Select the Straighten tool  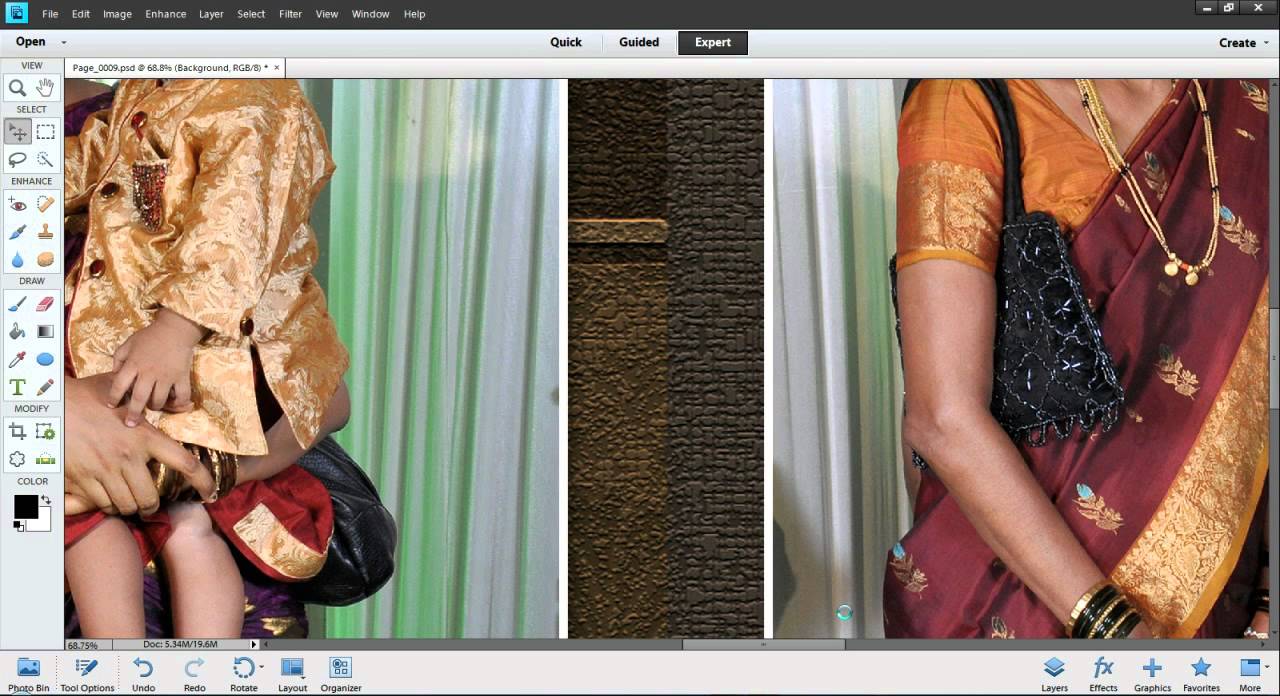(x=45, y=459)
